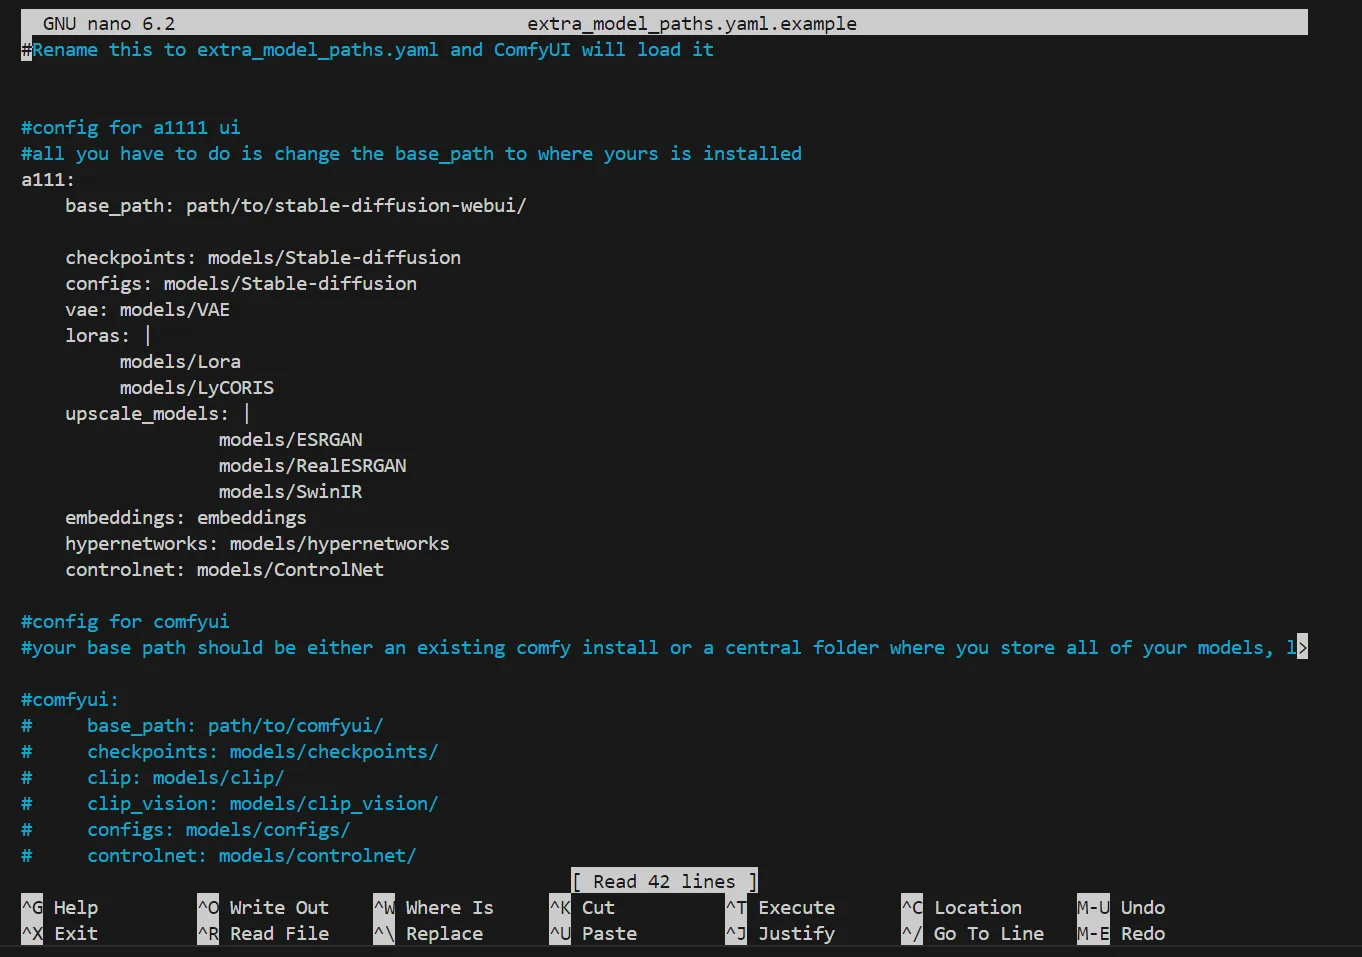This screenshot has height=957, width=1362.
Task: Click the ^R Read File shortcut
Action: point(263,933)
